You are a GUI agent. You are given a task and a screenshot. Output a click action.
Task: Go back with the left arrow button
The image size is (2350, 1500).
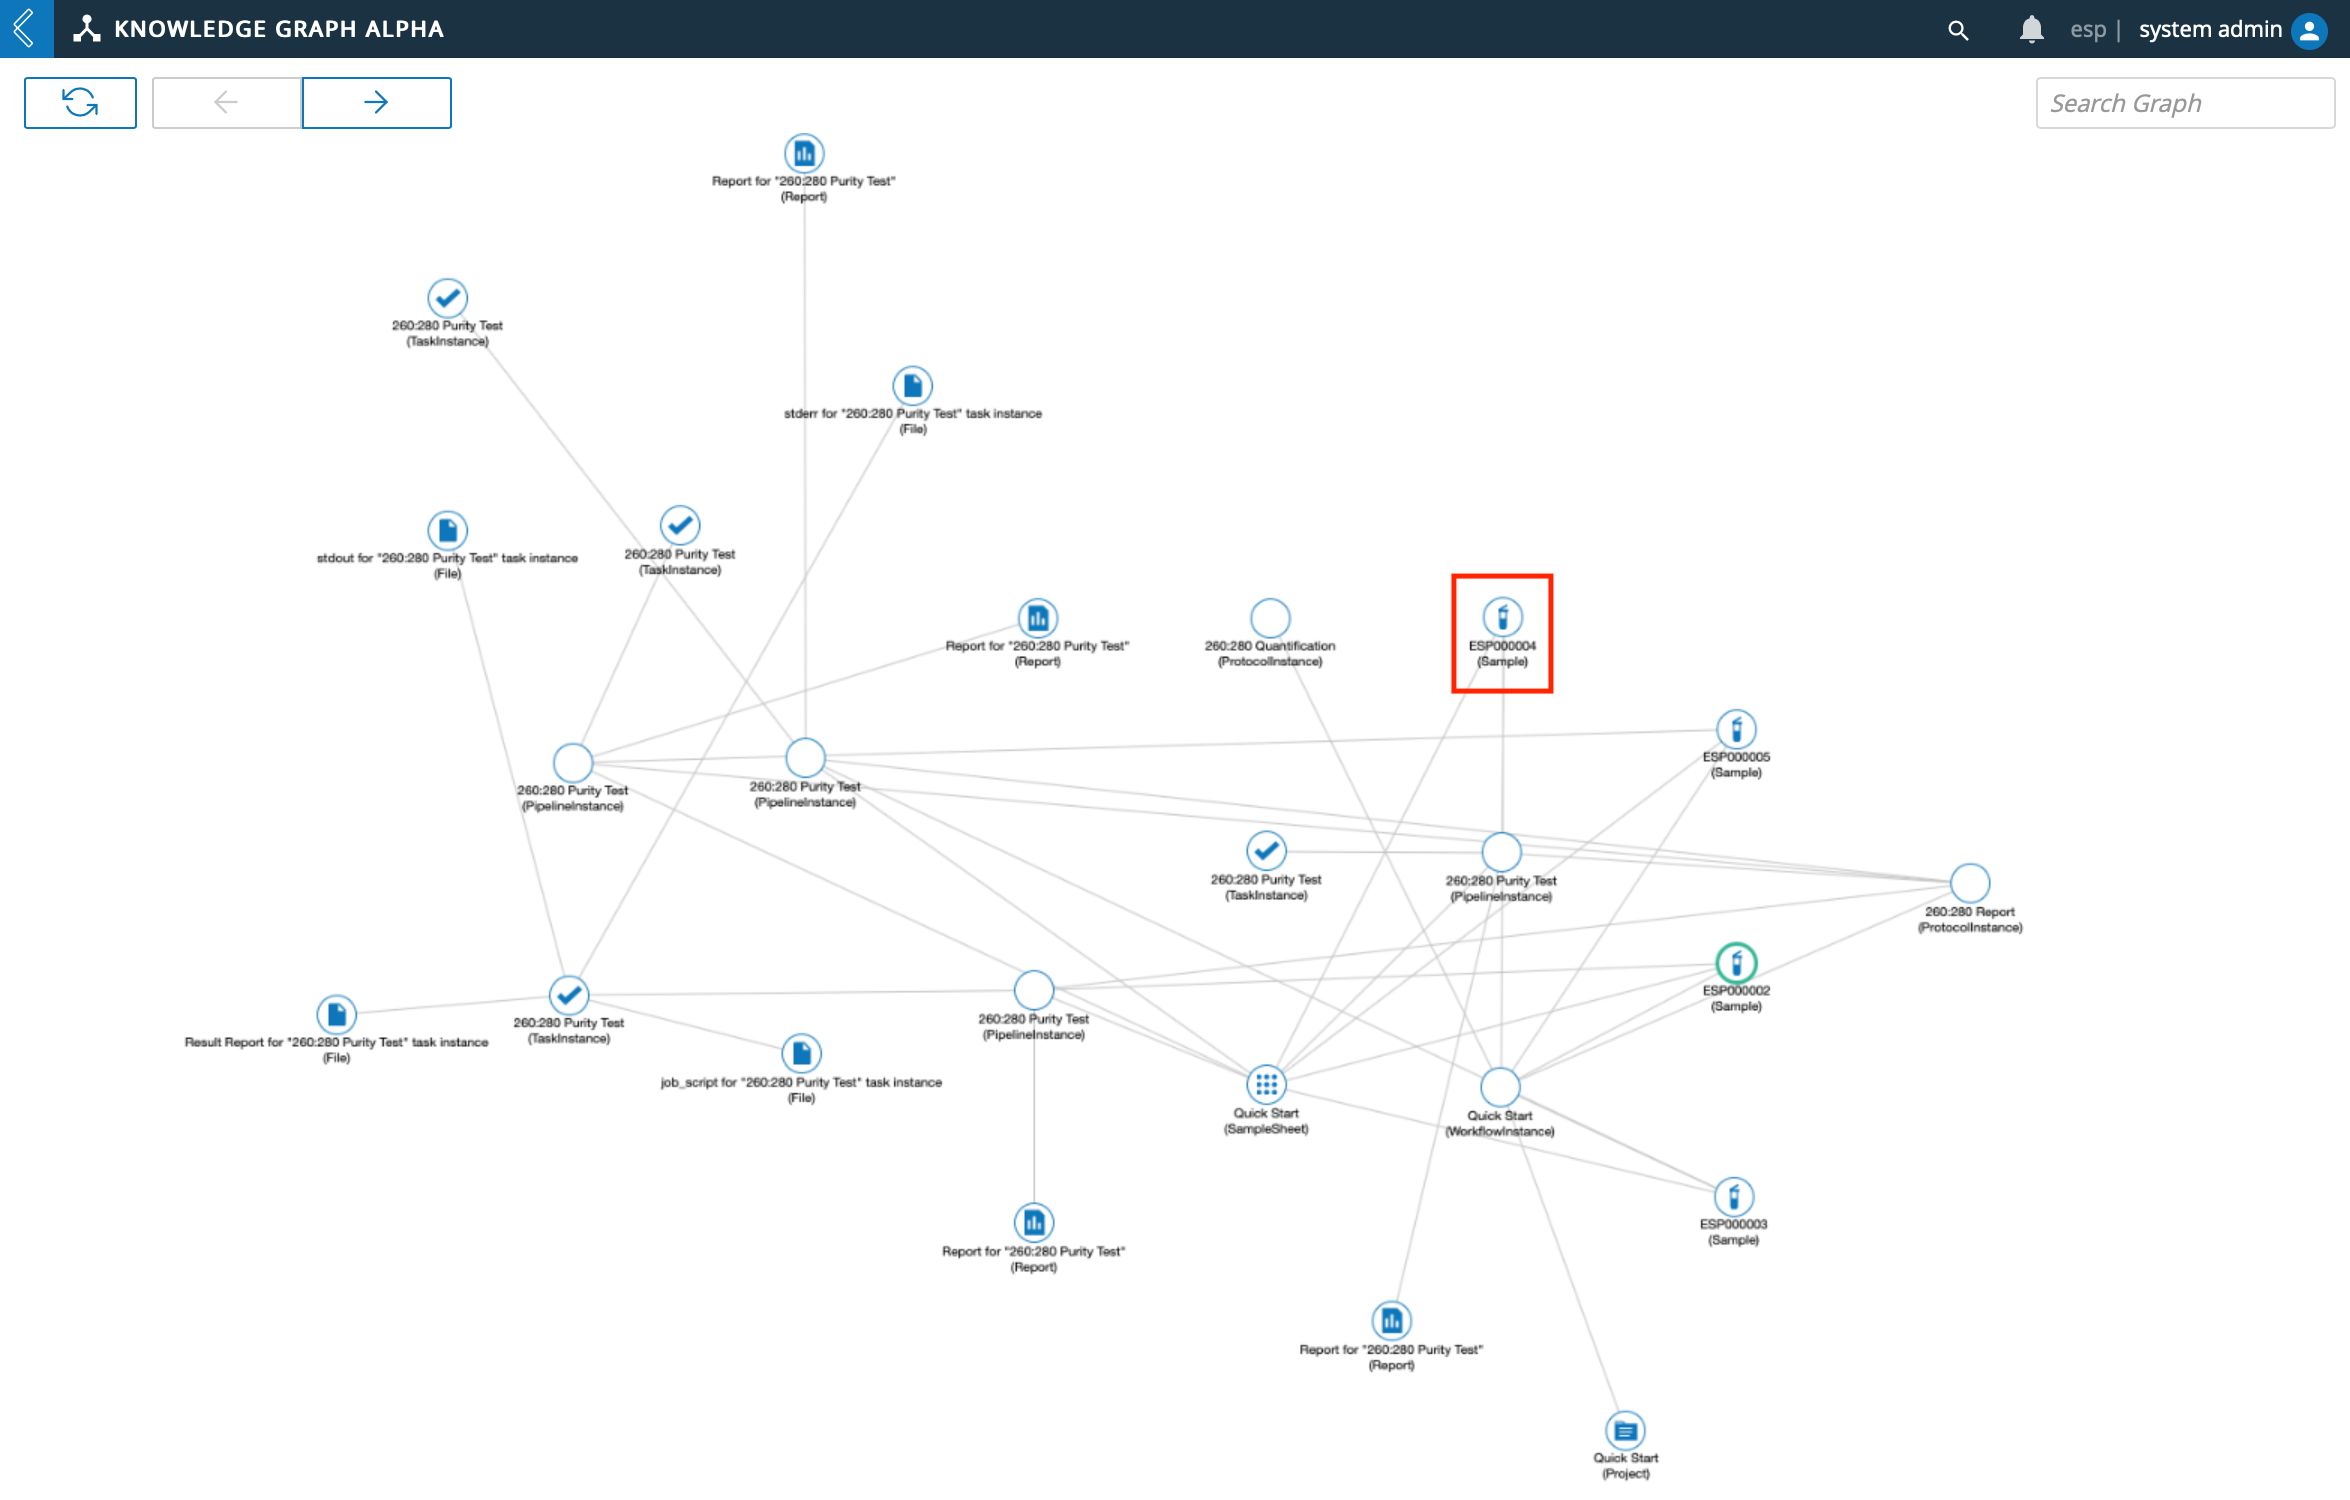coord(227,102)
